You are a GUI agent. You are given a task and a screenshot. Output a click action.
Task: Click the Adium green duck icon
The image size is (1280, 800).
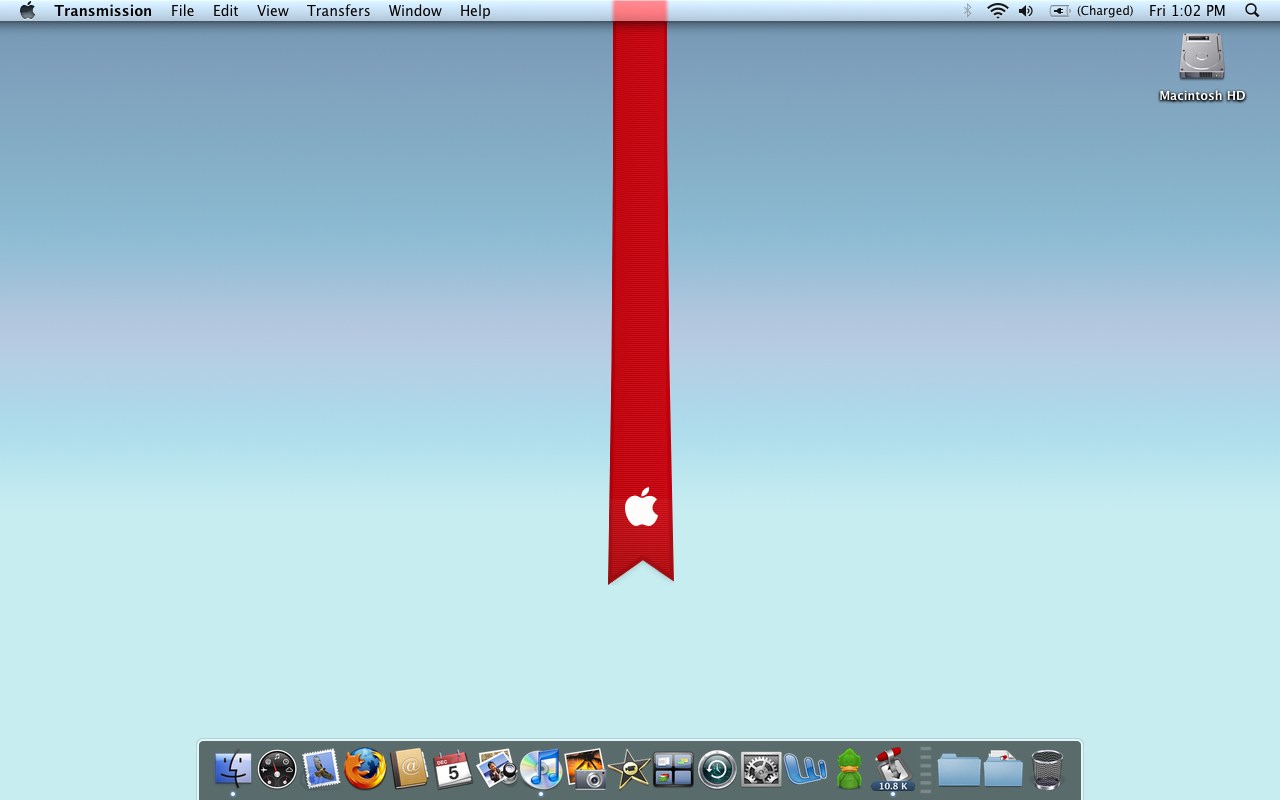[x=849, y=769]
